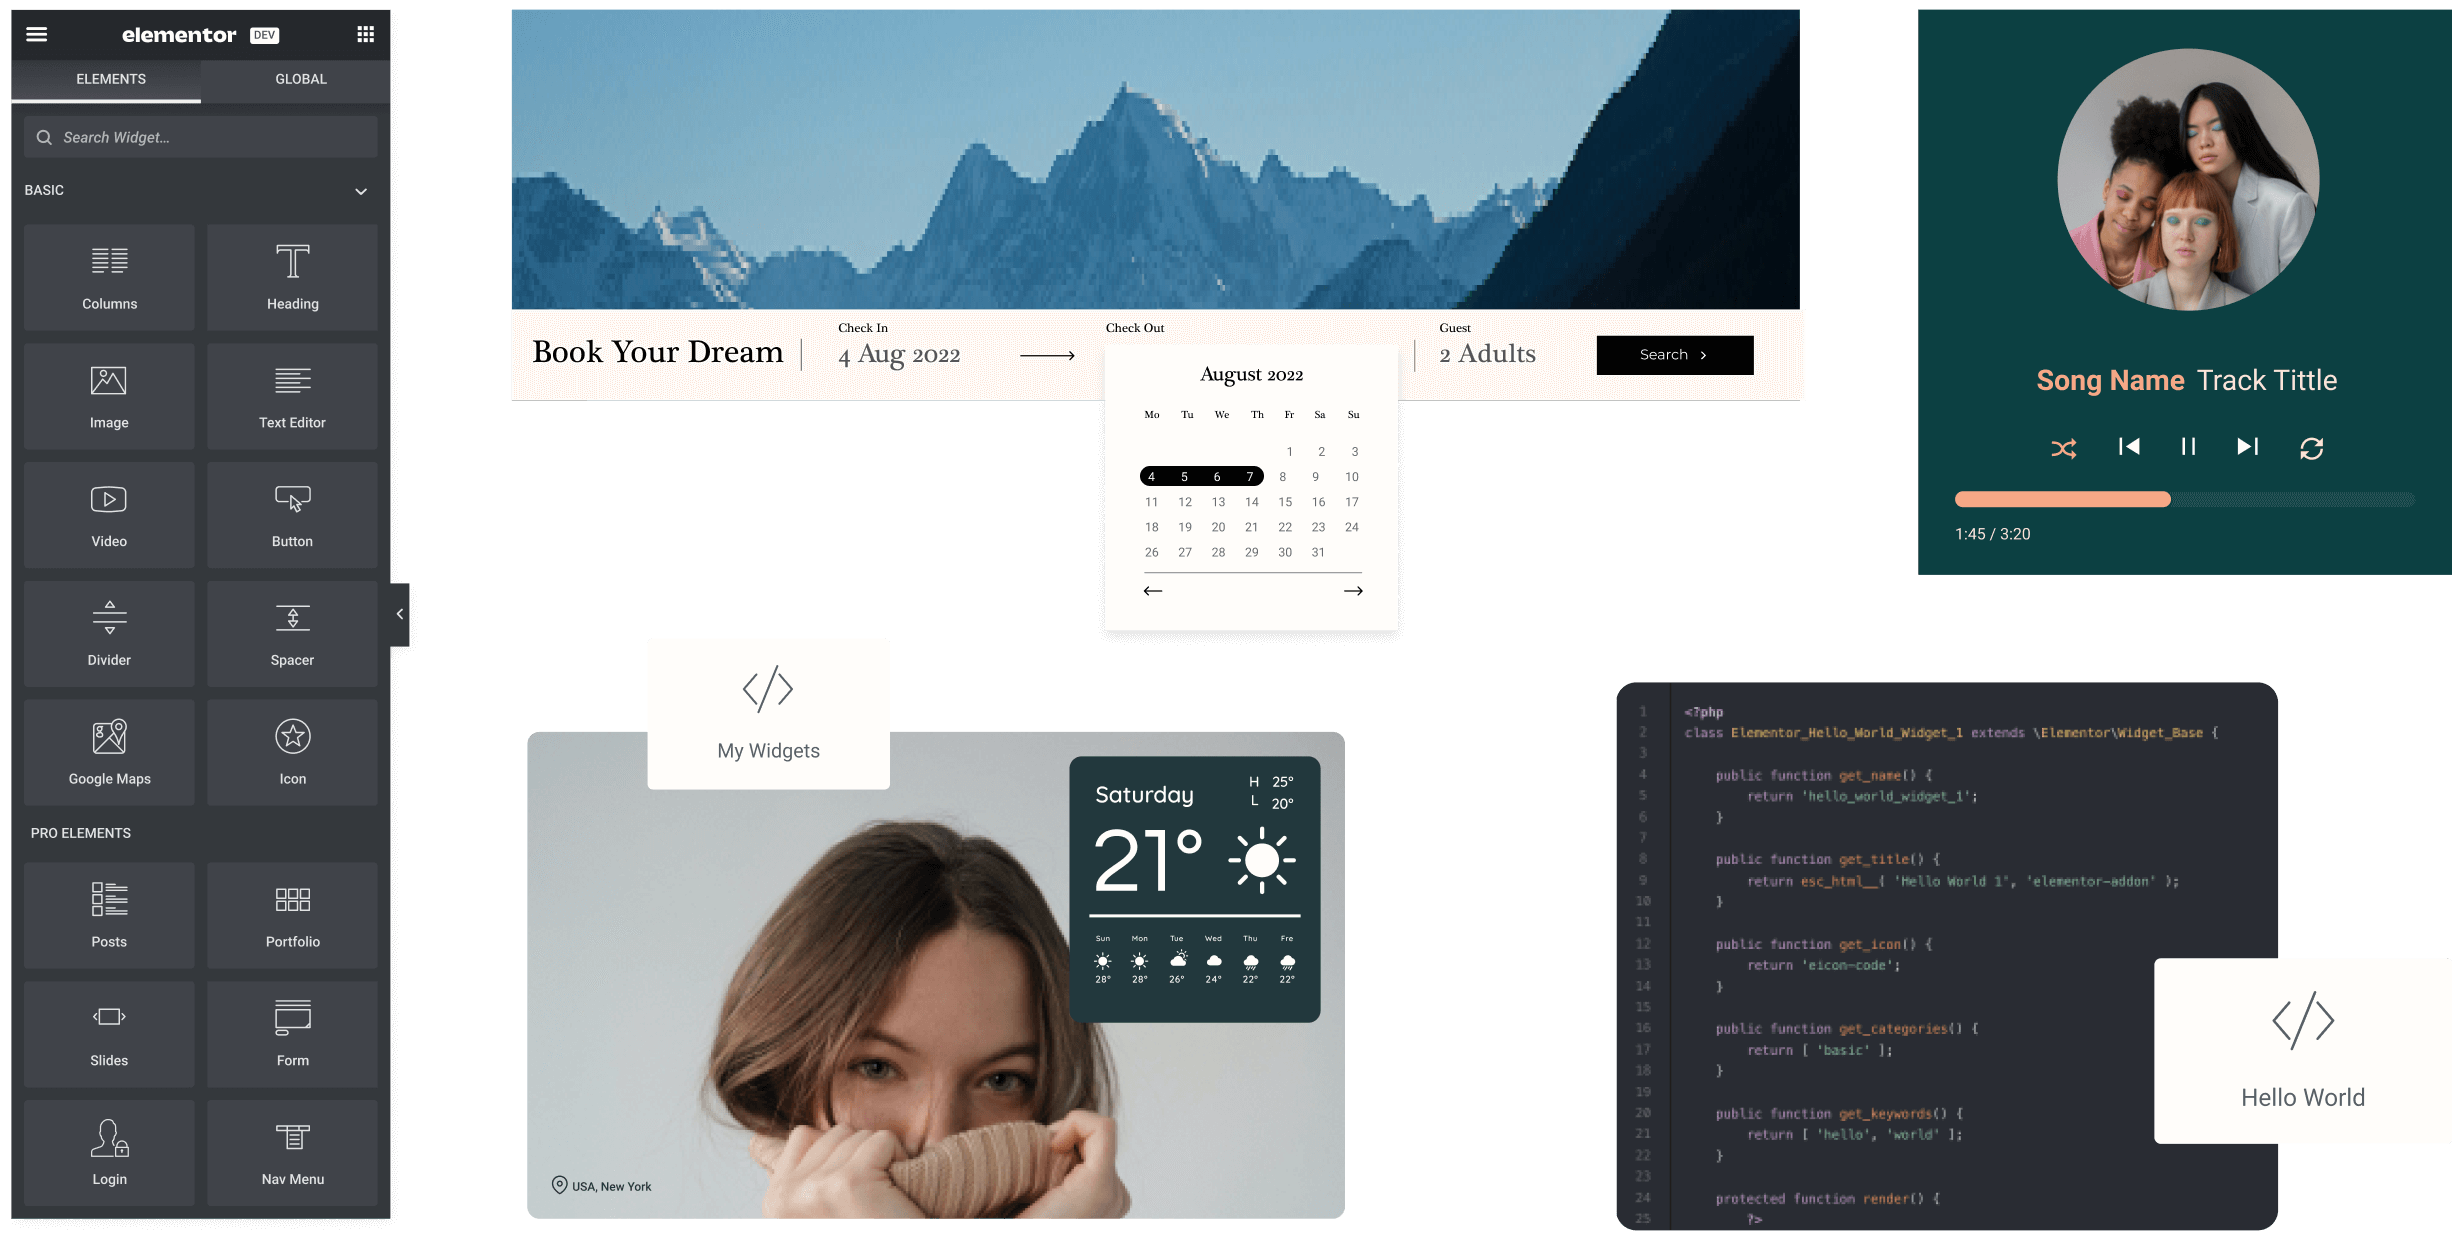
Task: Click the Columns widget icon
Action: click(107, 276)
